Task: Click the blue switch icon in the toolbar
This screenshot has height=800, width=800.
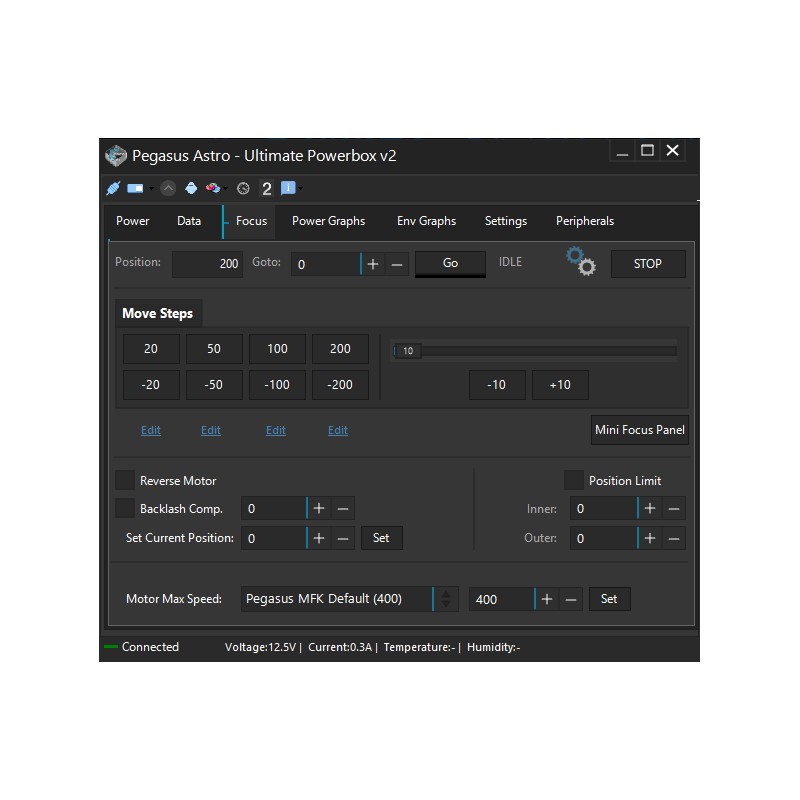Action: point(135,189)
